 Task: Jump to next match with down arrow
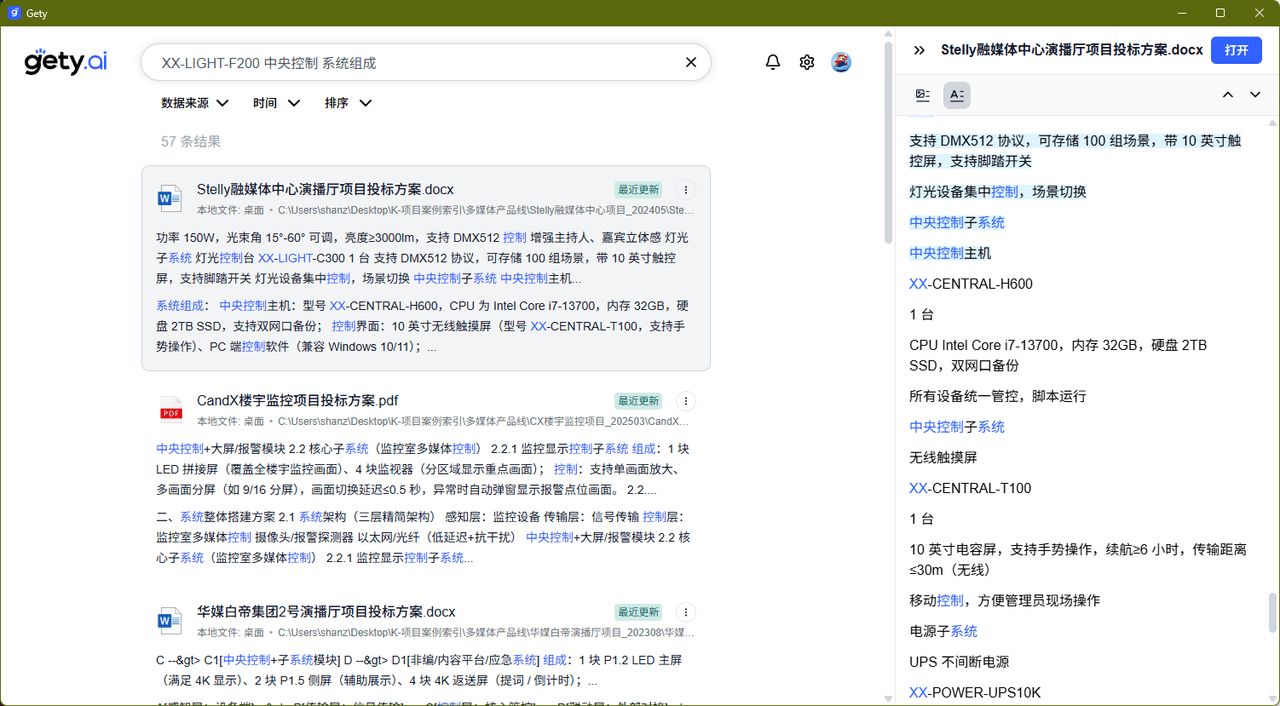[1255, 95]
